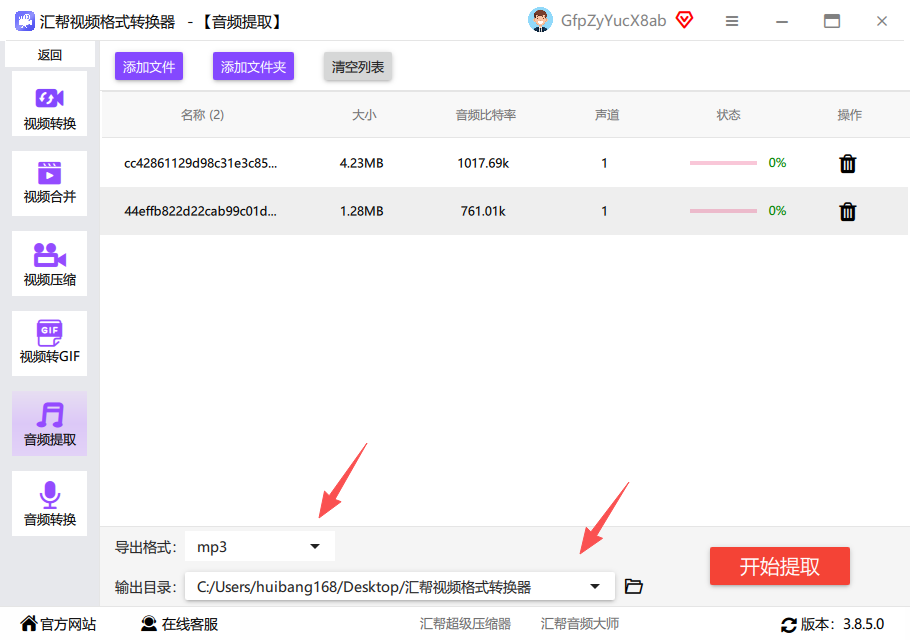Delete the cc42861129d98c31e3c85 file row
910x640 pixels.
[847, 164]
